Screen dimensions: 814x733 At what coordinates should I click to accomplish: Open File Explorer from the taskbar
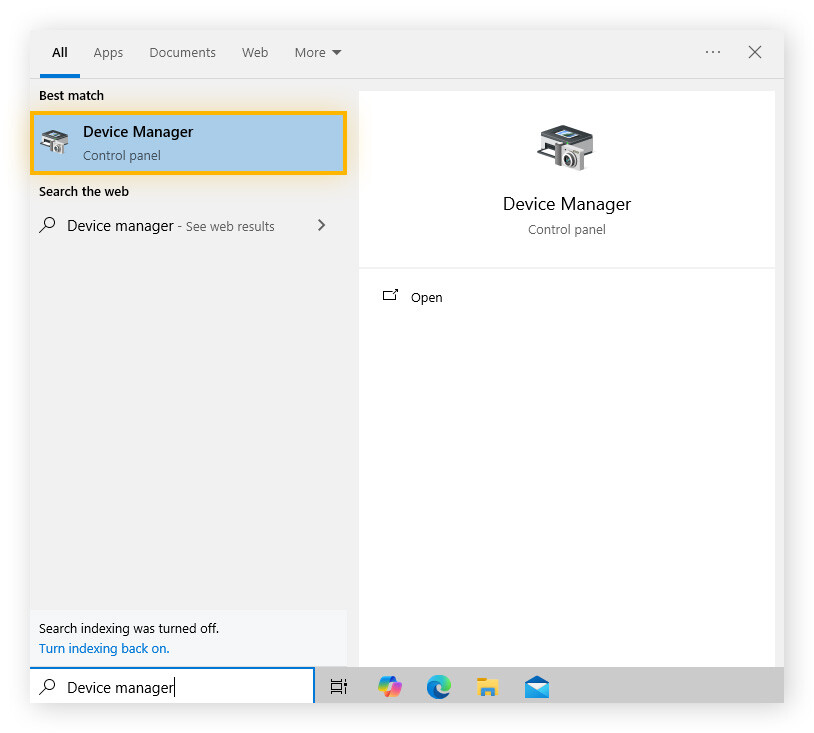coord(487,687)
